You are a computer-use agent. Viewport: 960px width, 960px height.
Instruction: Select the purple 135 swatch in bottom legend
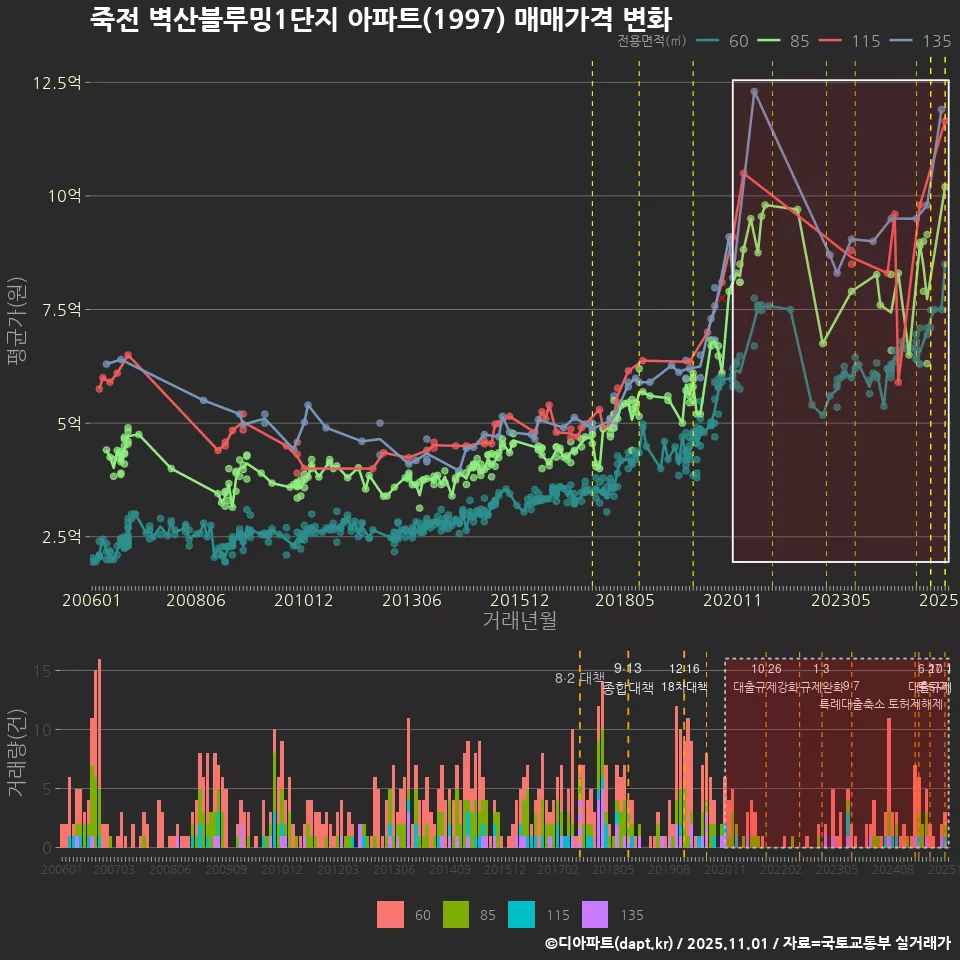[595, 914]
